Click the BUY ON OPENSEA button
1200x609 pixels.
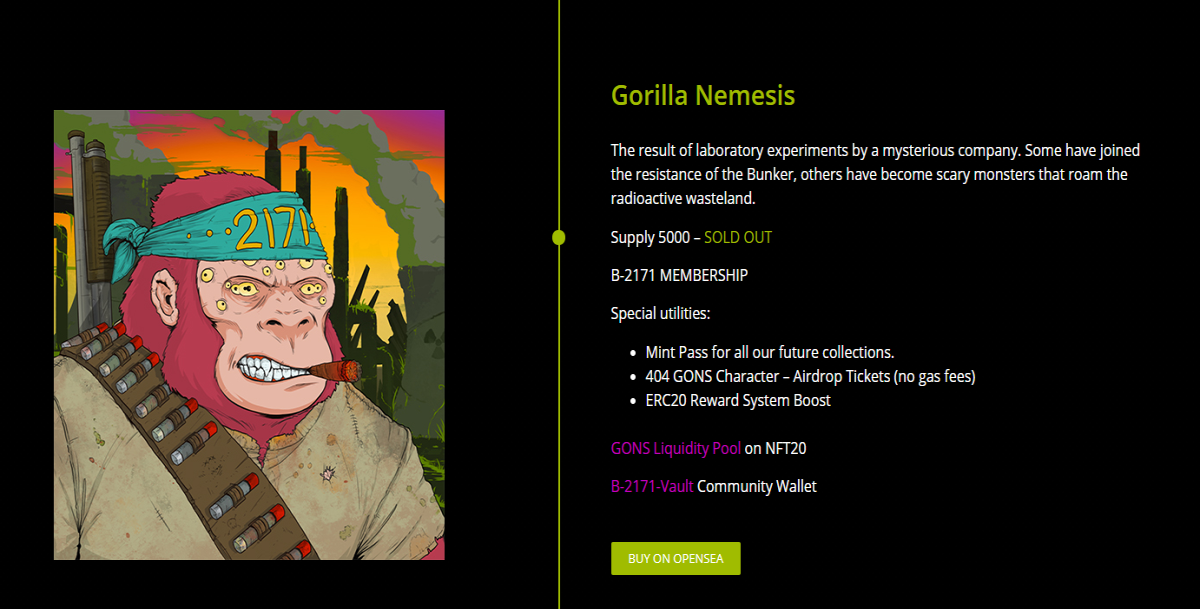[675, 558]
